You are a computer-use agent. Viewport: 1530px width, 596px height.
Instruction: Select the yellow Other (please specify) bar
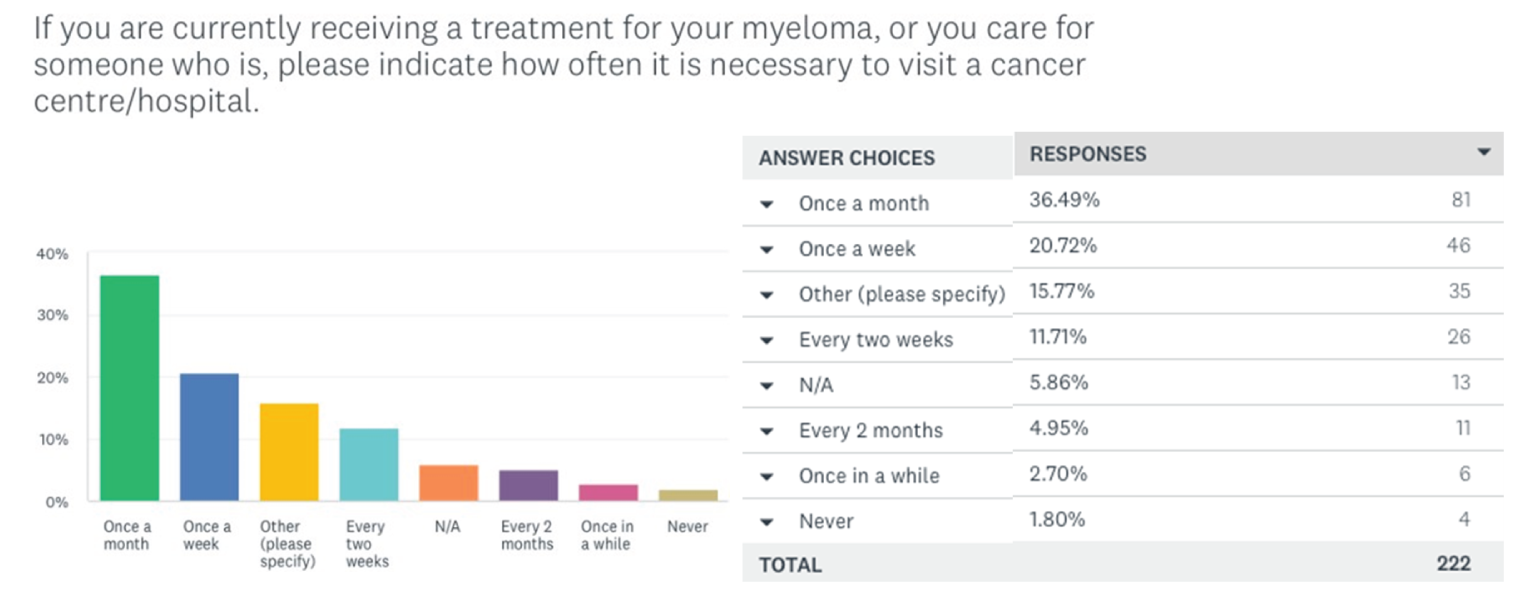[x=289, y=452]
